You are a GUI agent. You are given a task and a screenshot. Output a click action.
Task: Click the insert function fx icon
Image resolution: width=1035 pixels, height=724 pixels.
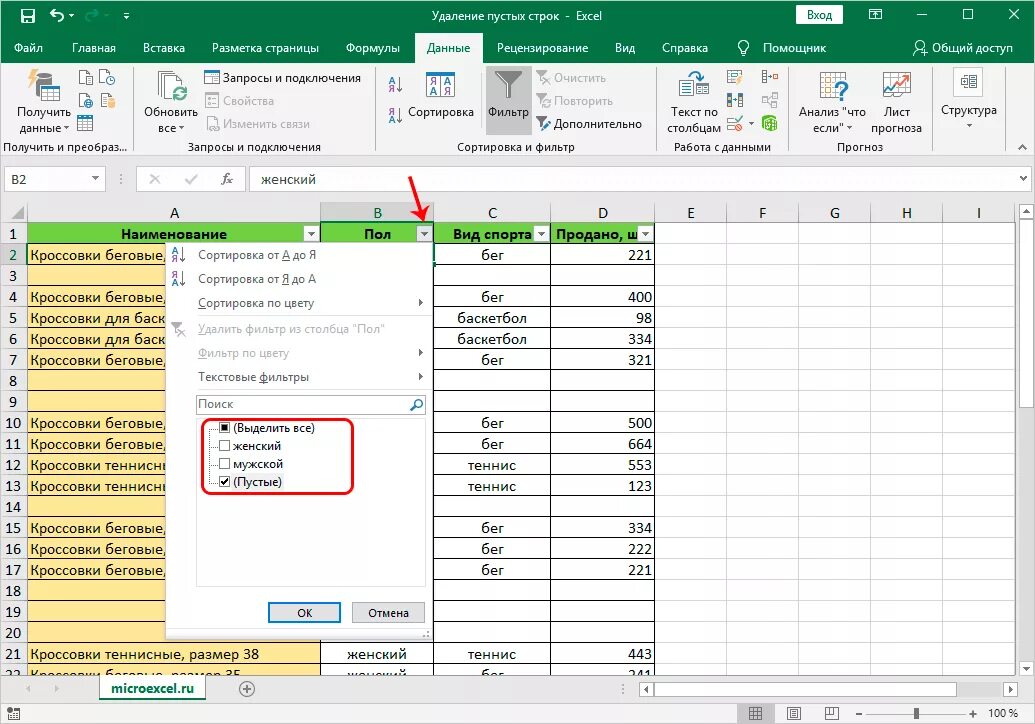(226, 179)
